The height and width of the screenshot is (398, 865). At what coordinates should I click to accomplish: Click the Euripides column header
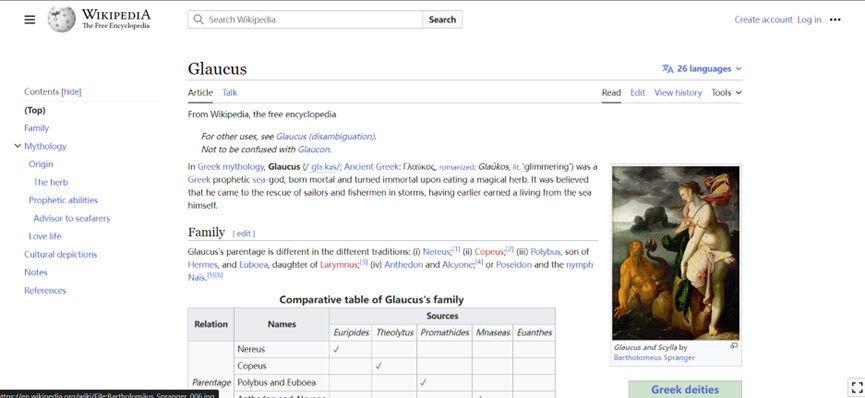pos(351,333)
